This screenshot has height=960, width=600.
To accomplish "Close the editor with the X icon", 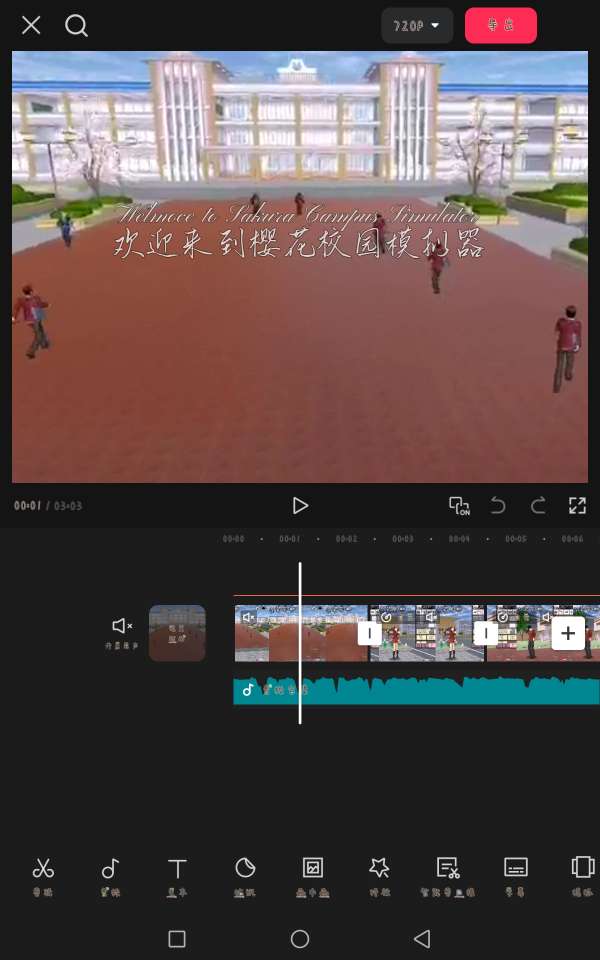I will click(31, 25).
